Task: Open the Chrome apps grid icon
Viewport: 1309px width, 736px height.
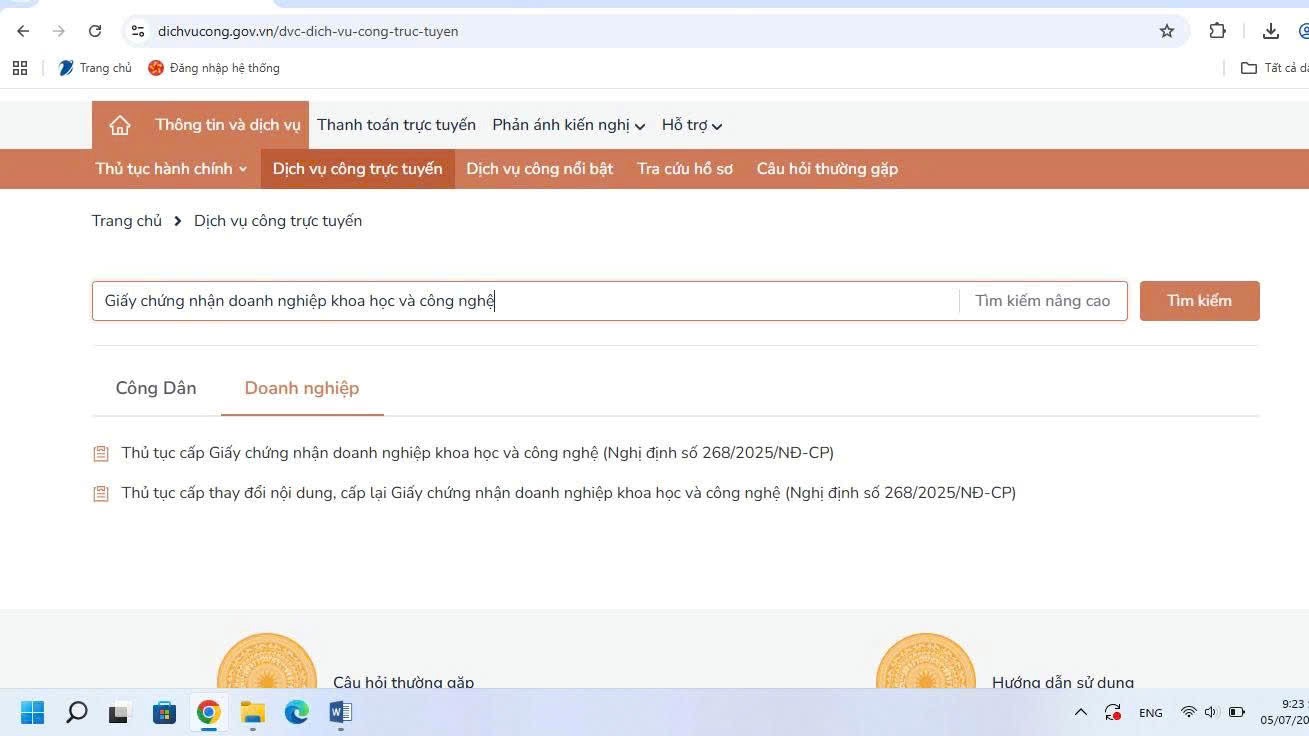Action: 20,68
